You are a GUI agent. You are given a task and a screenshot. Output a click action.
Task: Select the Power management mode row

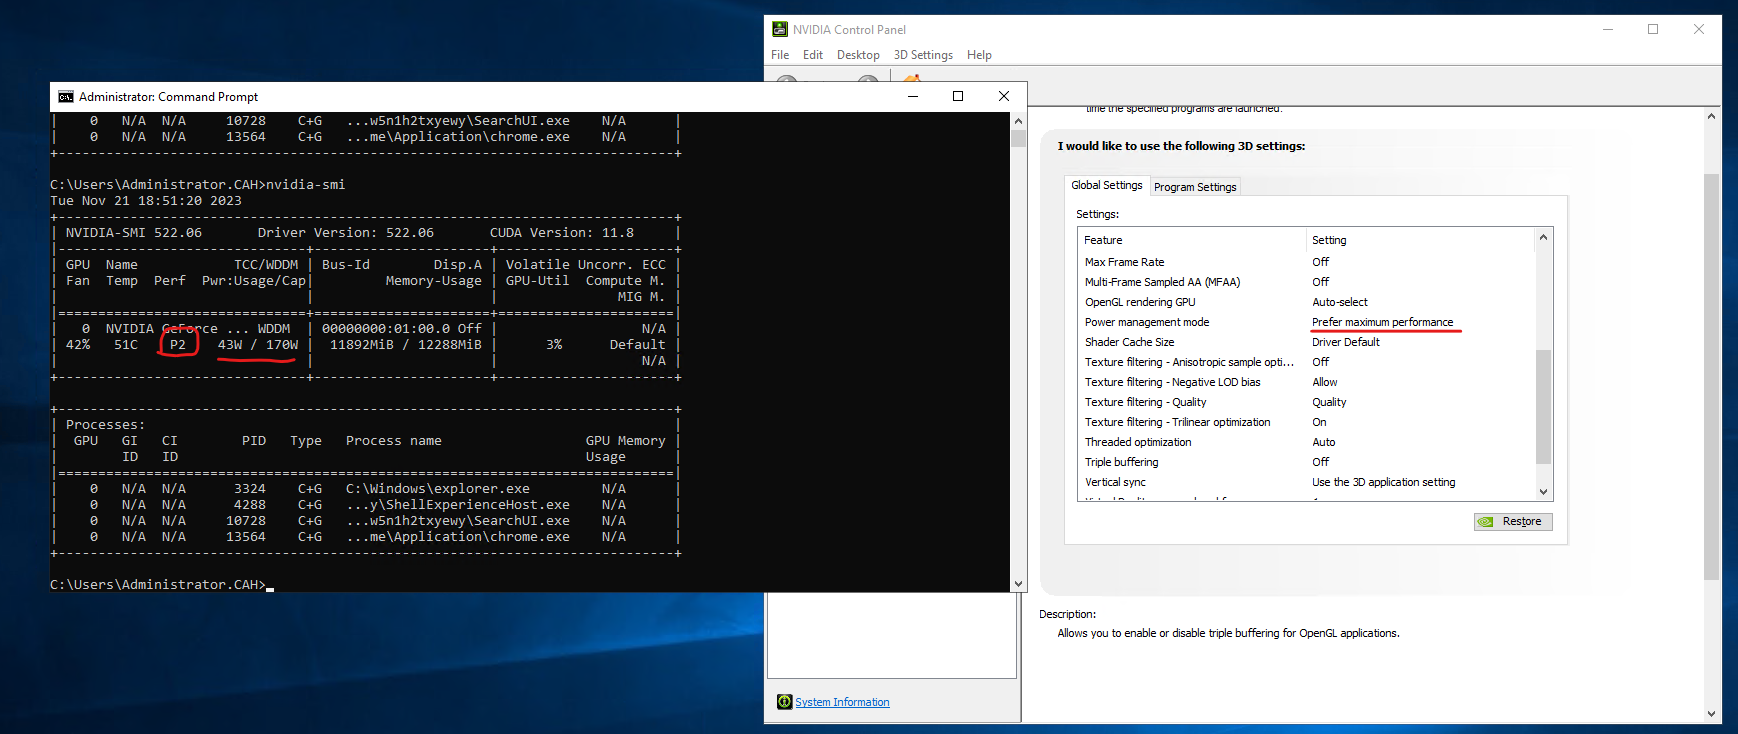[x=1306, y=322]
